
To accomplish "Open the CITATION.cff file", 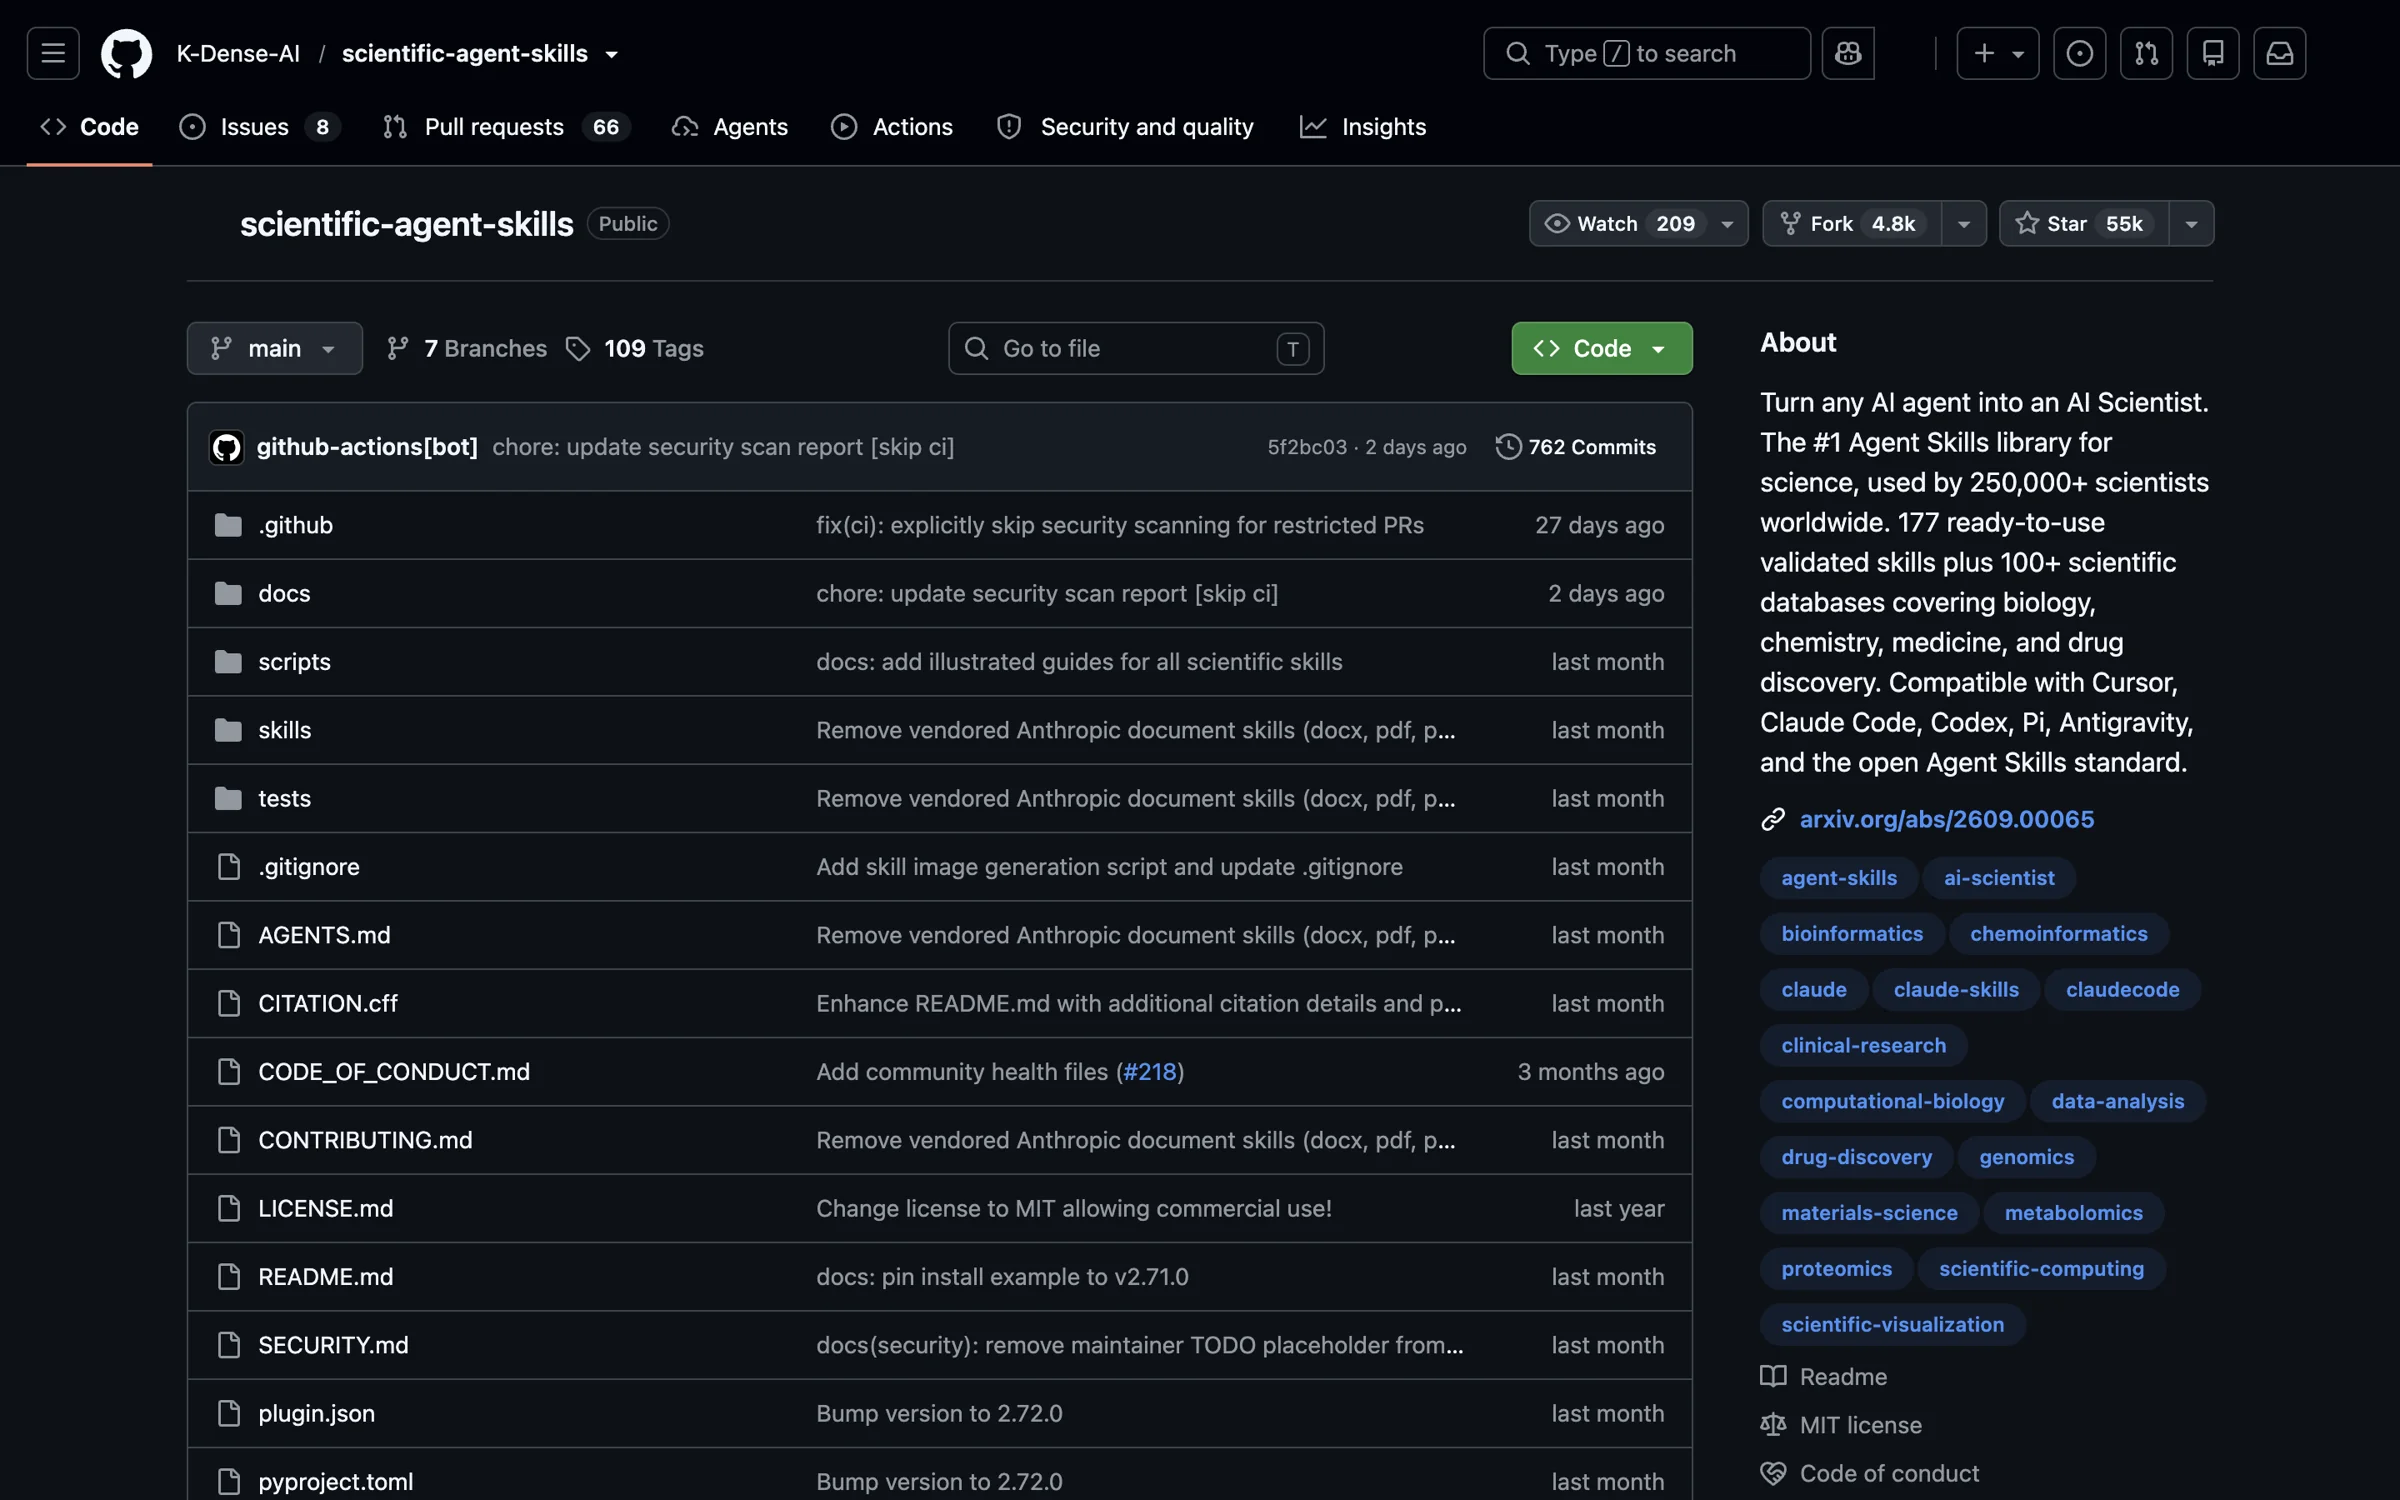I will pyautogui.click(x=327, y=1003).
